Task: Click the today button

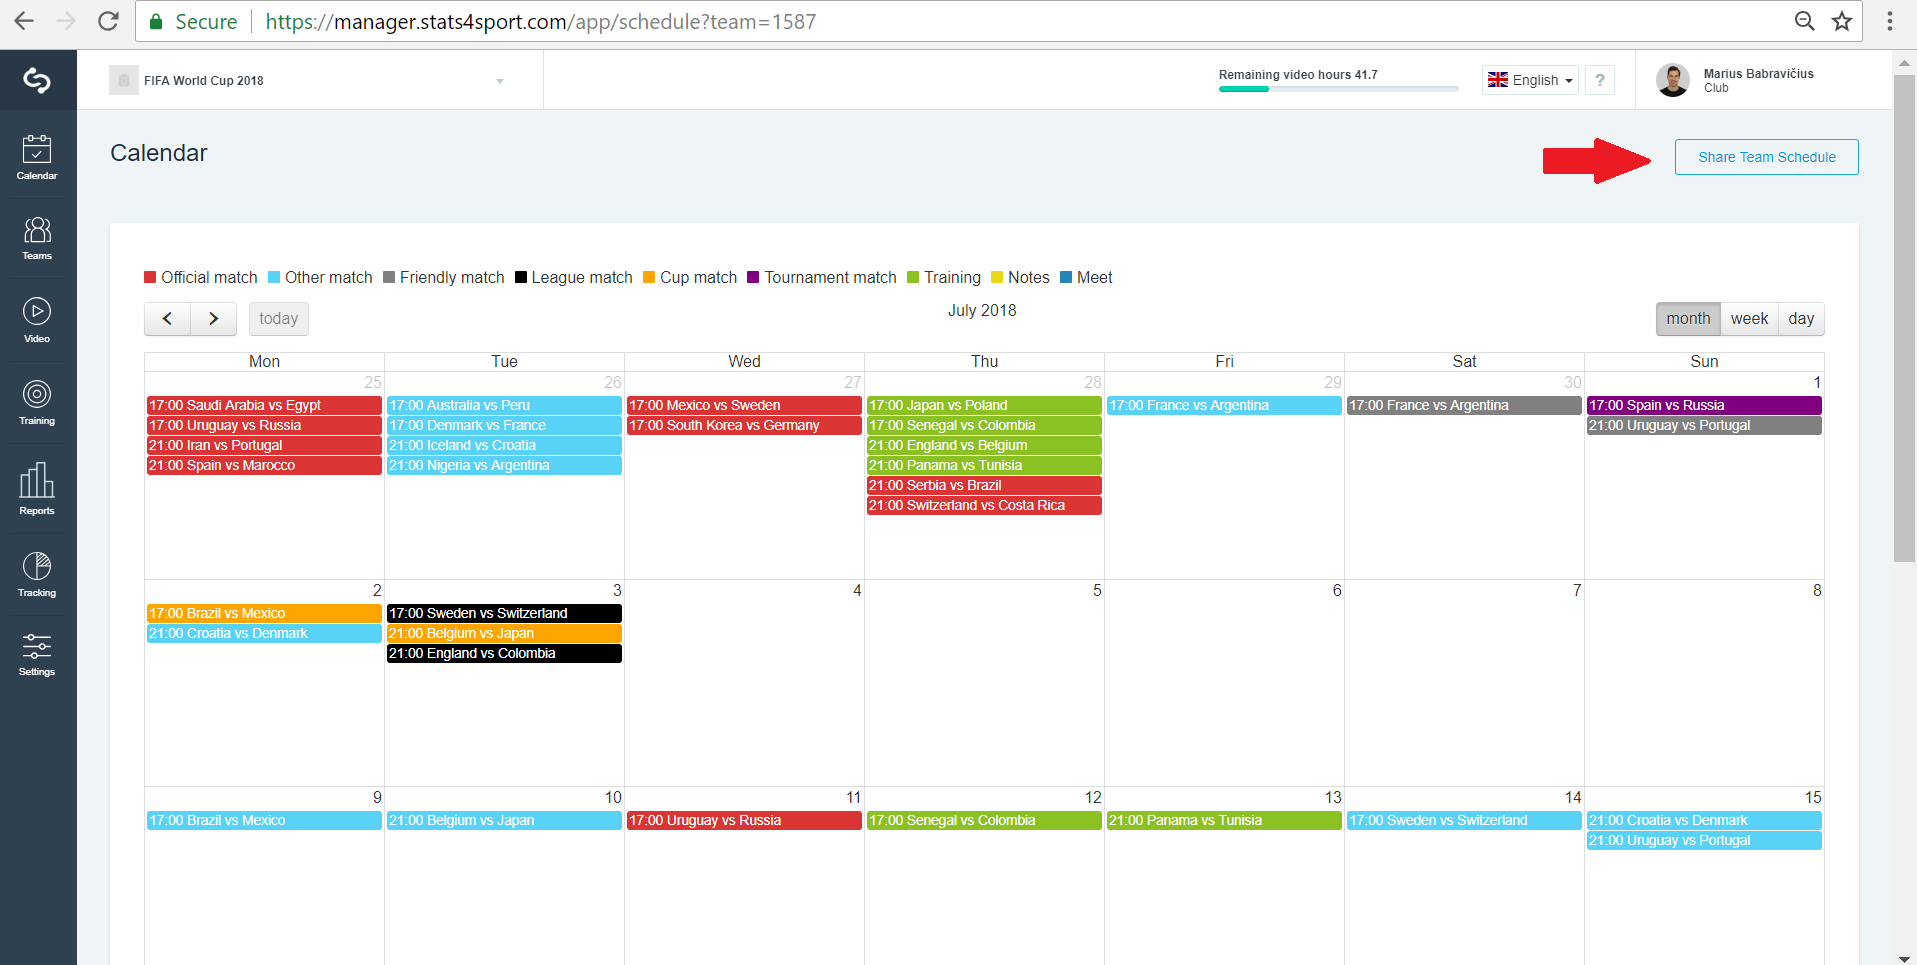Action: tap(278, 318)
